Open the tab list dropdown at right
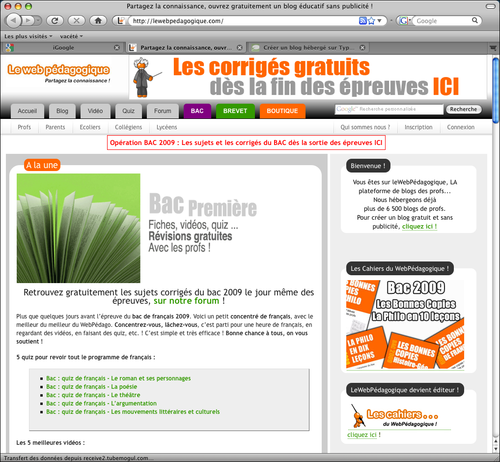500x462 pixels. point(493,48)
